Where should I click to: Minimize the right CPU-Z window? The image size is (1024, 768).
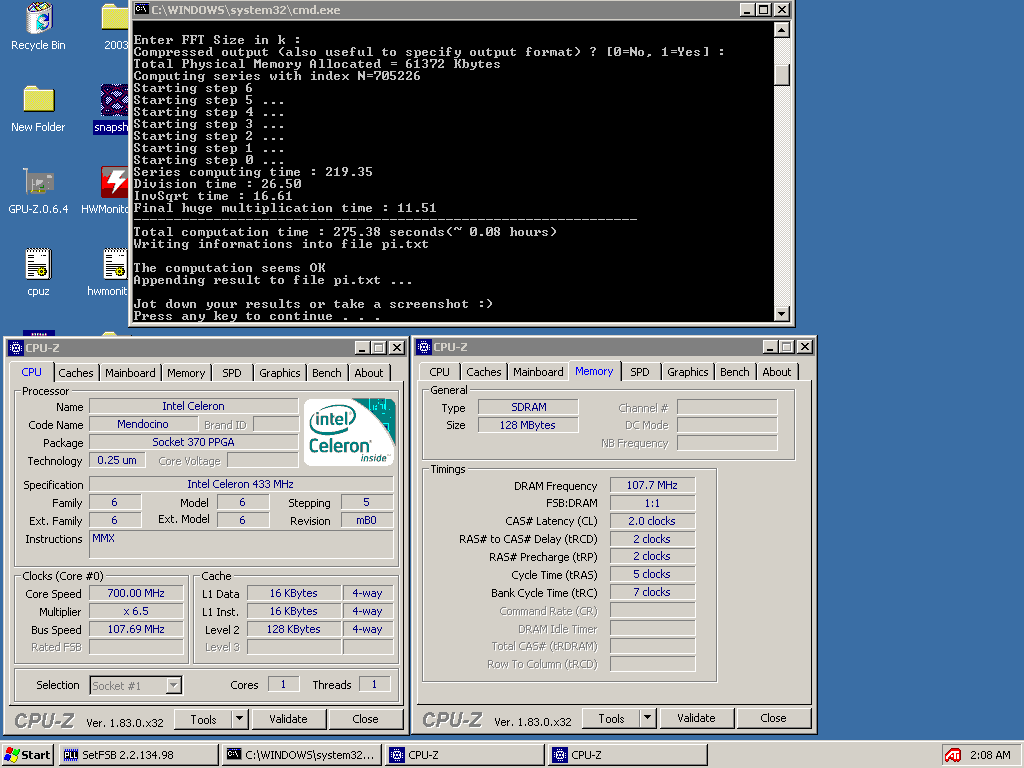770,347
